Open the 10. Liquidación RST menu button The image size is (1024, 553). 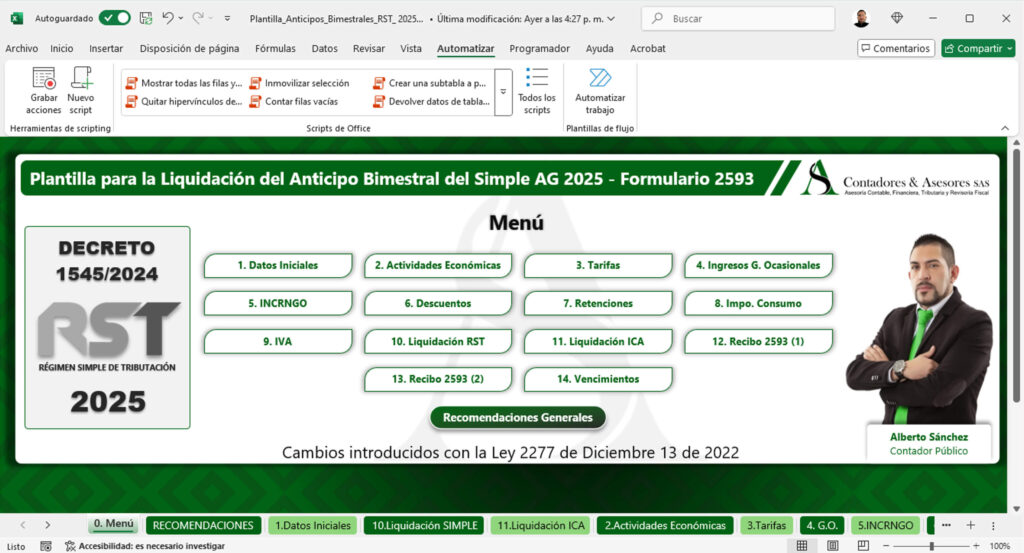click(438, 342)
